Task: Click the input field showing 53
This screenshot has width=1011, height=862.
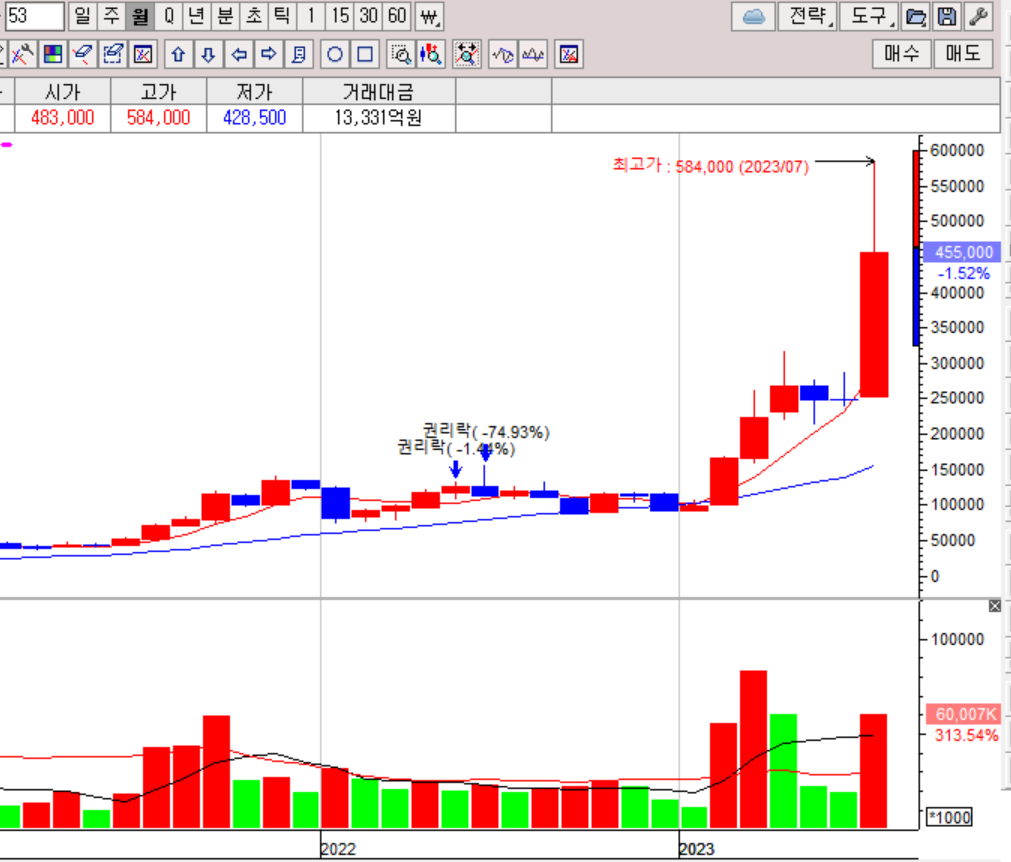Action: click(35, 16)
